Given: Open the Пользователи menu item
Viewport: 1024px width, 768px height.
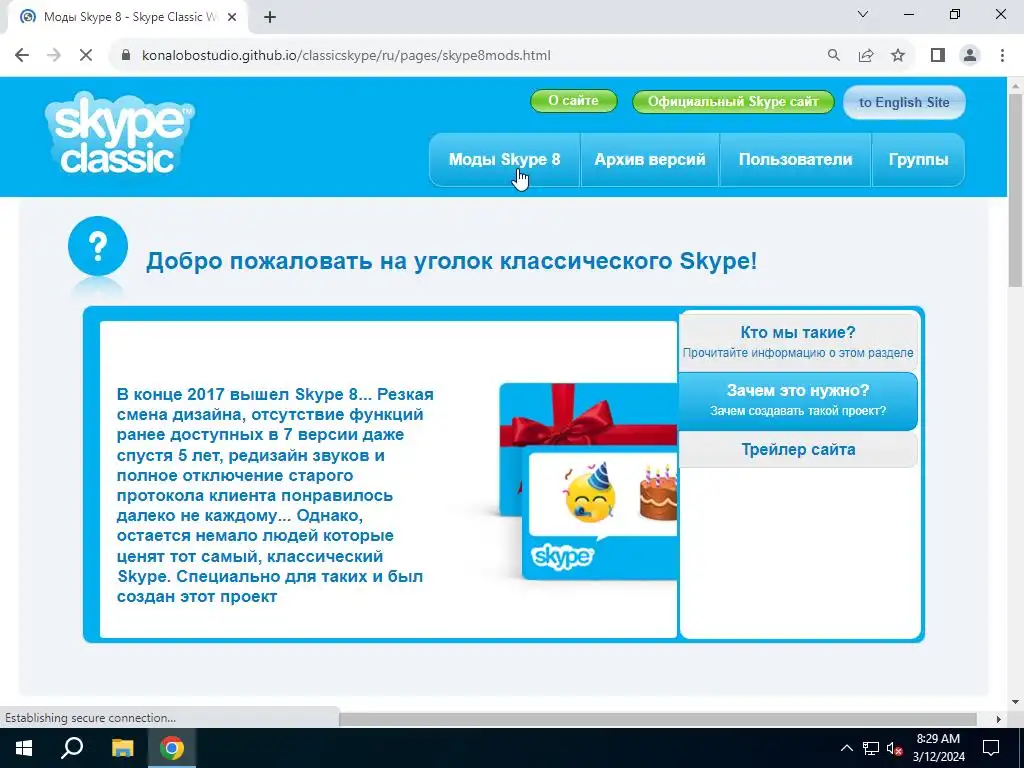Looking at the screenshot, I should point(795,160).
